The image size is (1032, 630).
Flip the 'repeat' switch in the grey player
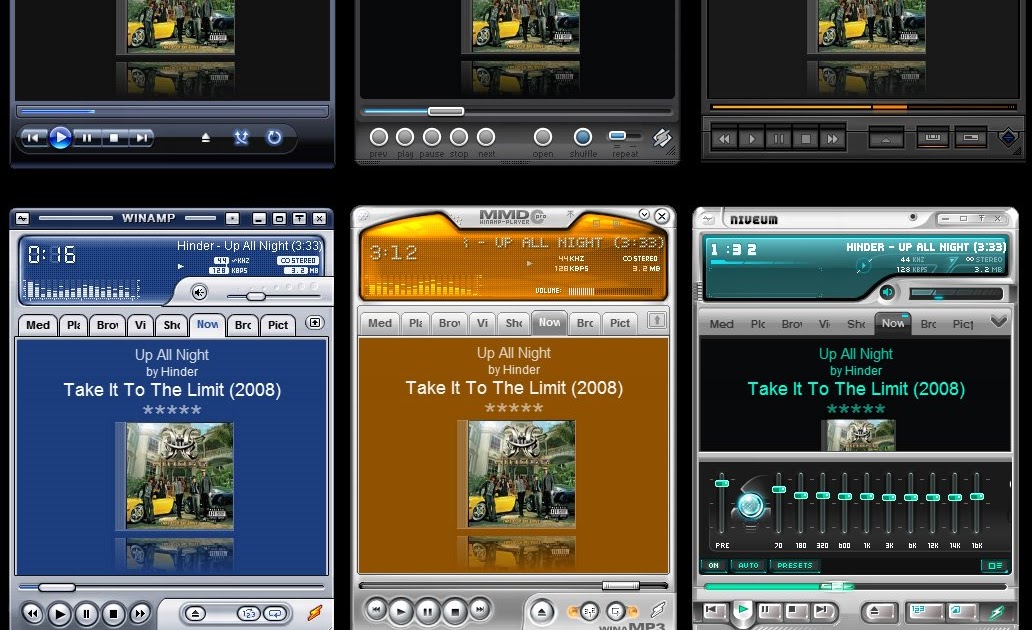624,136
